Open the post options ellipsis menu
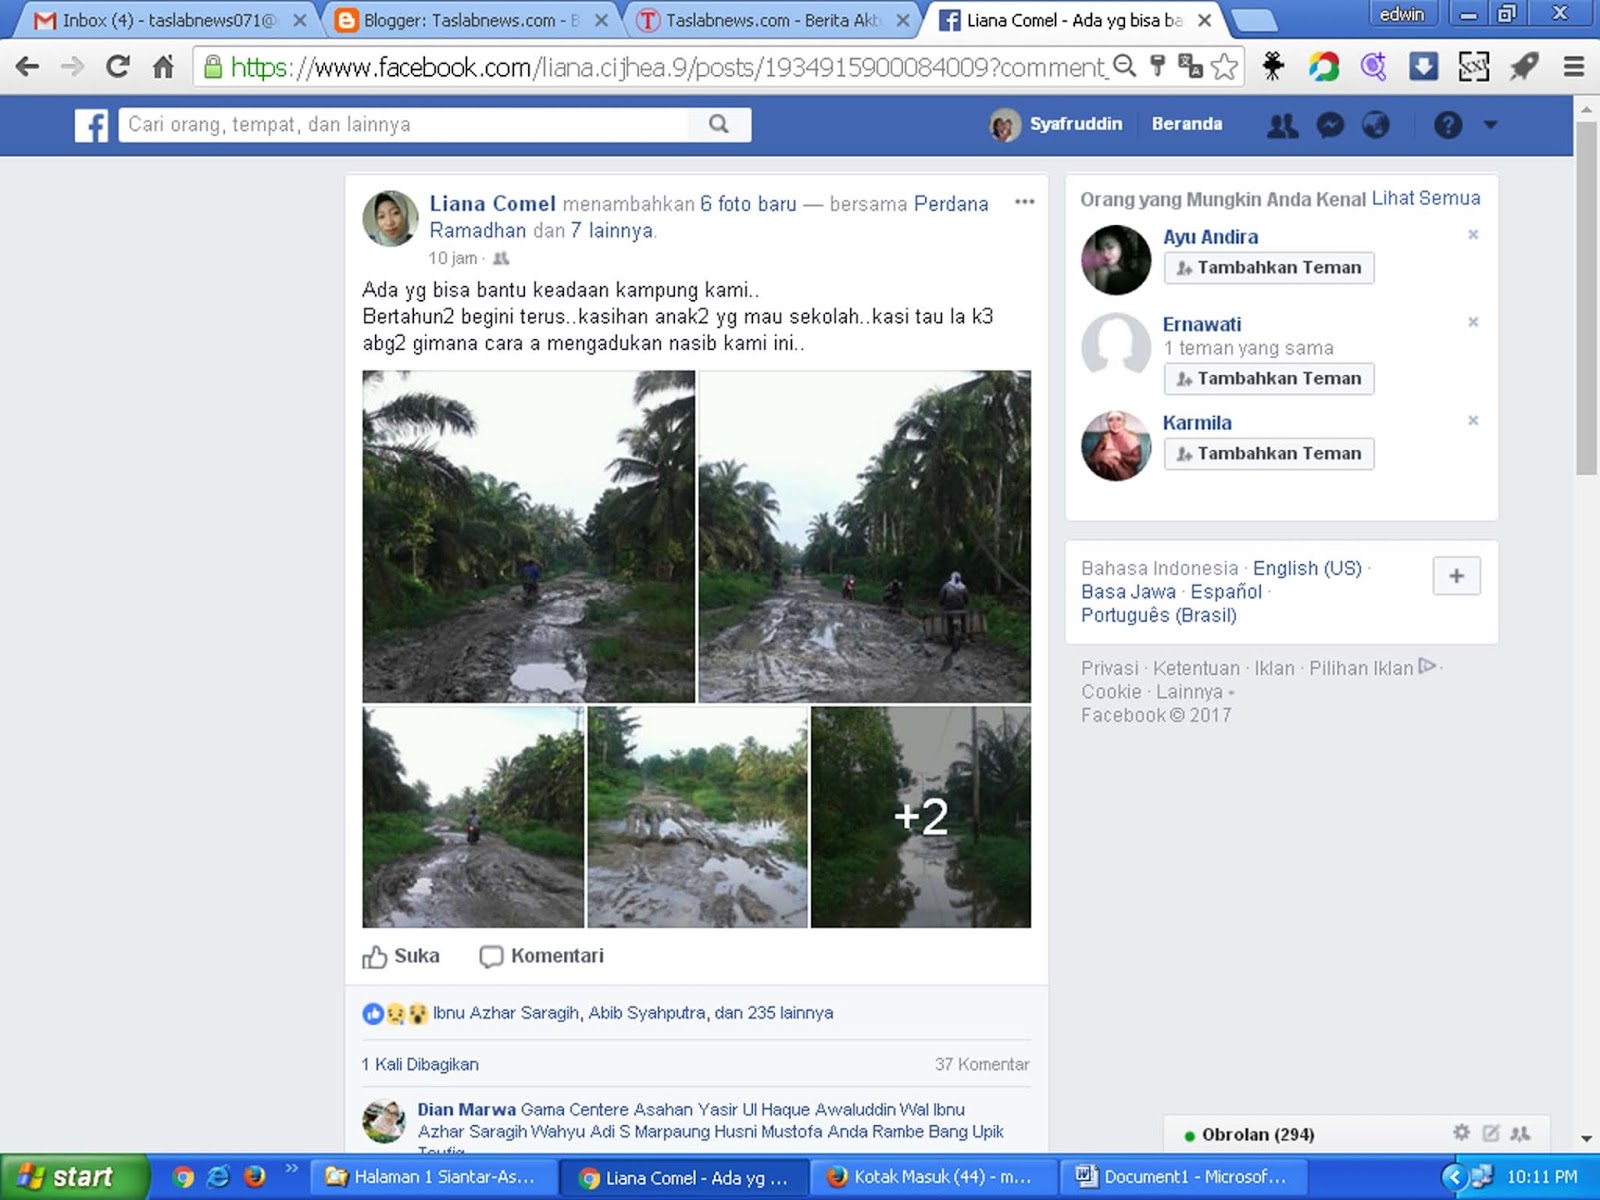The width and height of the screenshot is (1600, 1200). coord(1024,202)
